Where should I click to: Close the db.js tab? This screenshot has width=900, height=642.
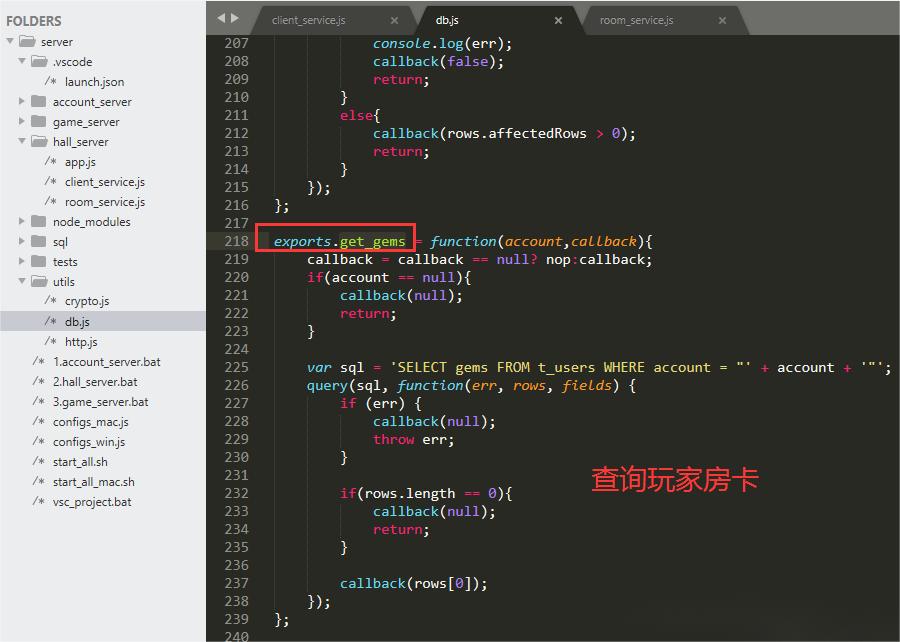coord(558,20)
